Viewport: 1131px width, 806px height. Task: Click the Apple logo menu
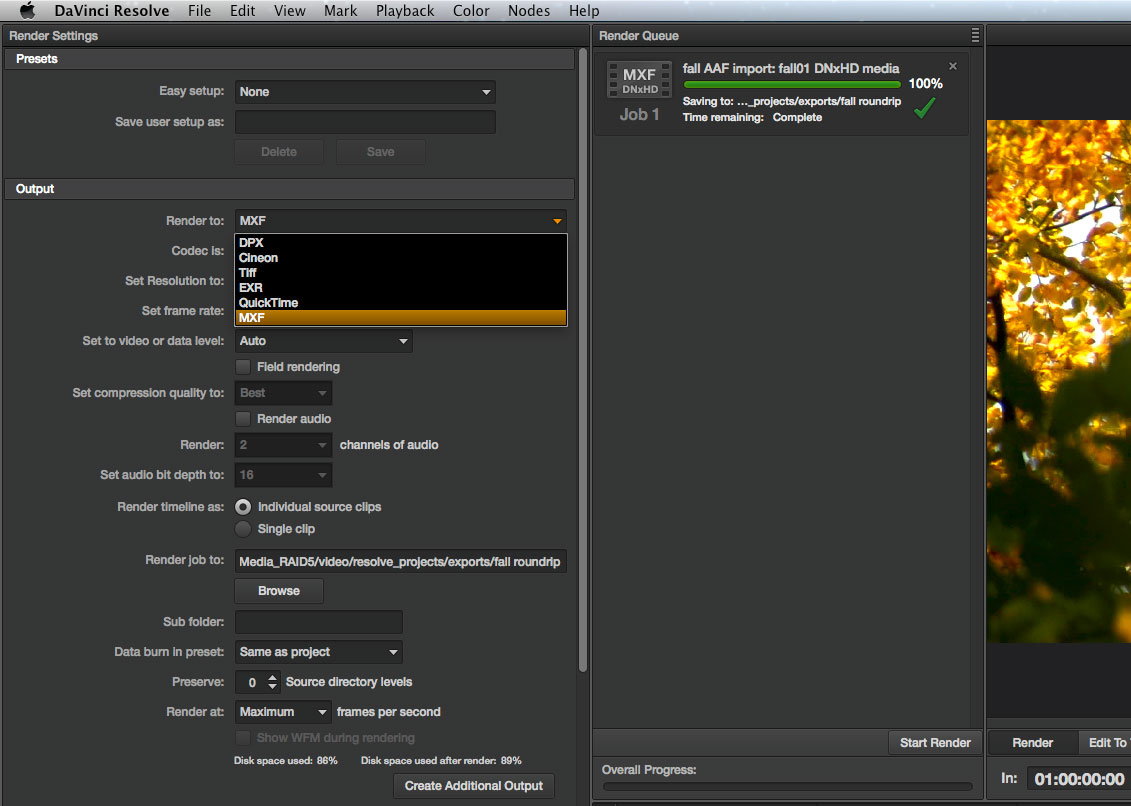(x=27, y=11)
